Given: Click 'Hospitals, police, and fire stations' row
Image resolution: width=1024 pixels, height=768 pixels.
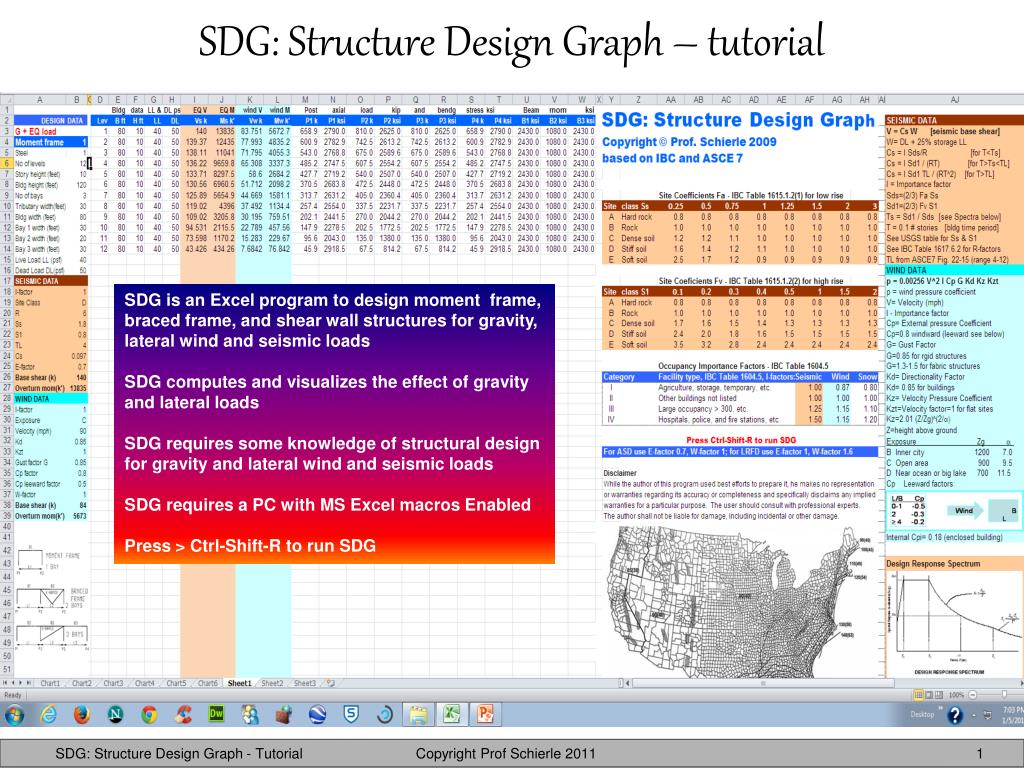Looking at the screenshot, I should 741,419.
